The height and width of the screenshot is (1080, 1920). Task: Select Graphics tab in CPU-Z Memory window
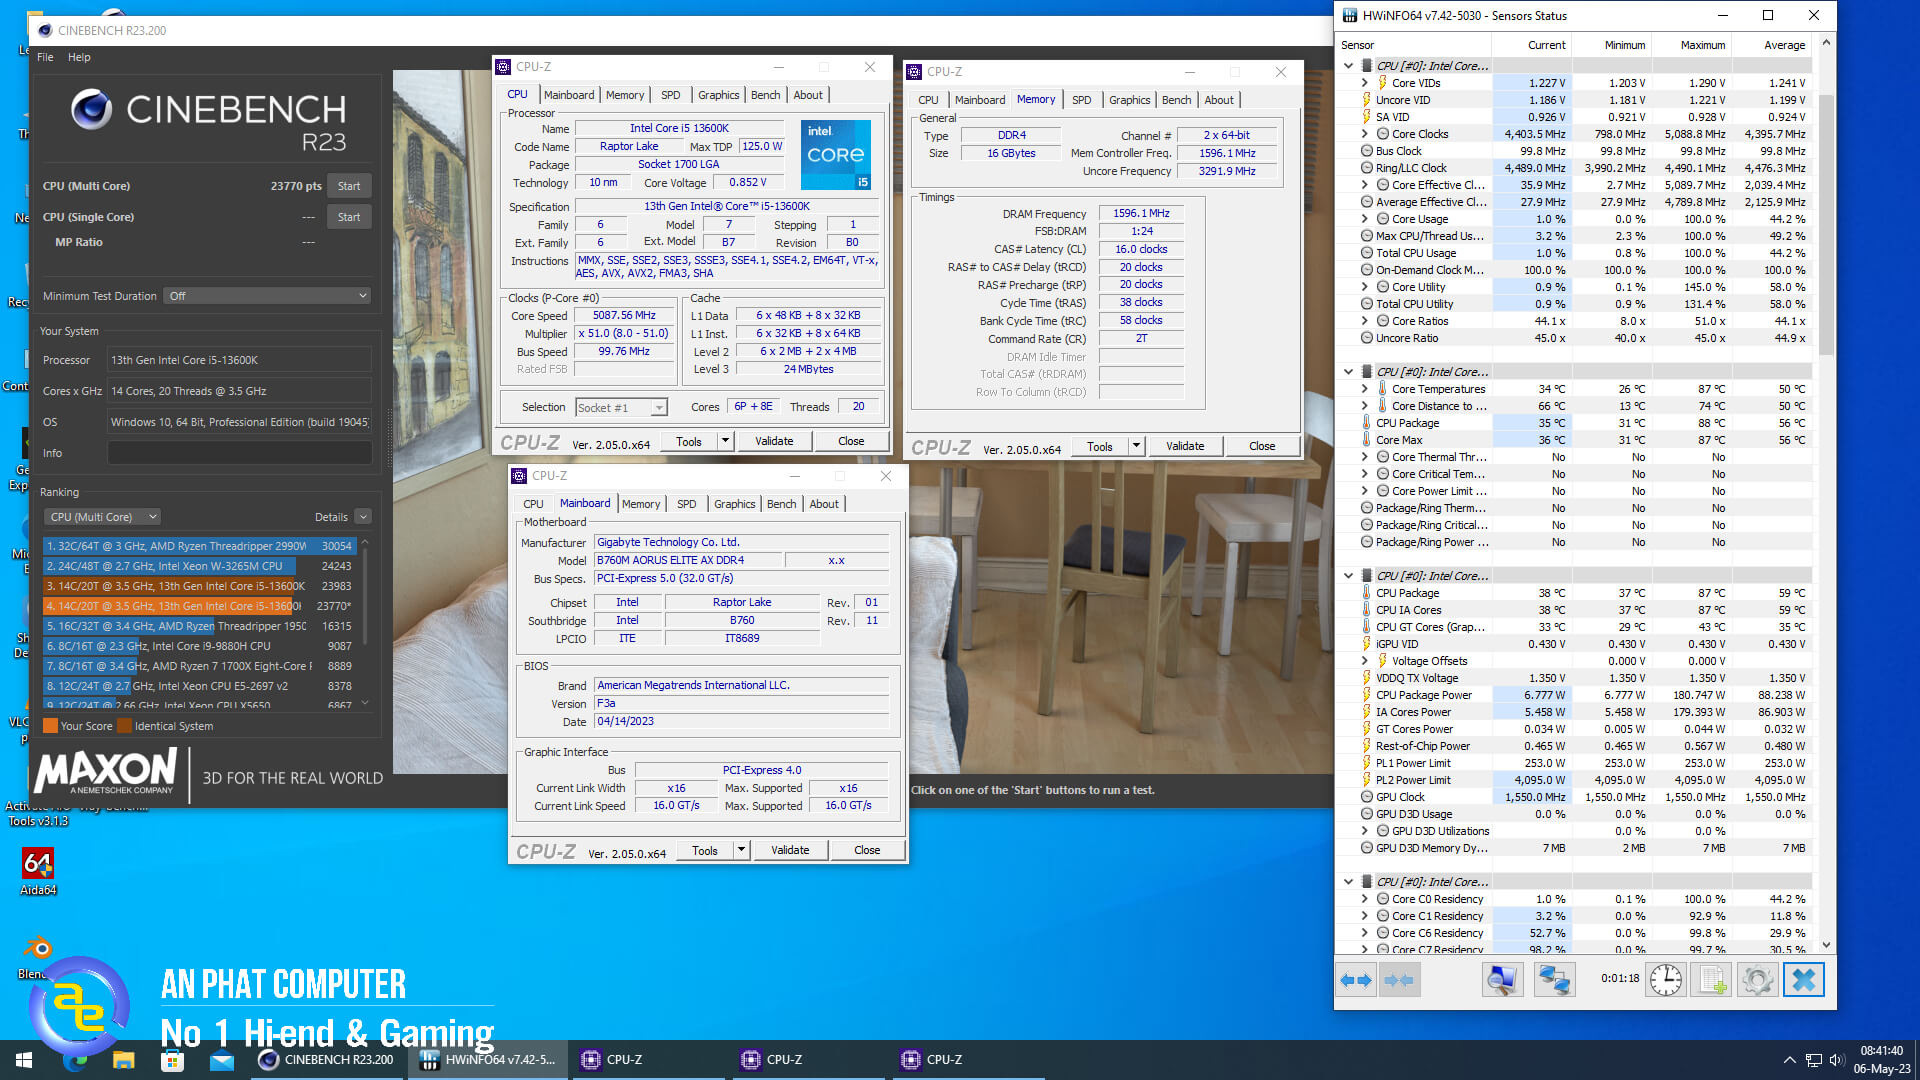tap(1129, 100)
